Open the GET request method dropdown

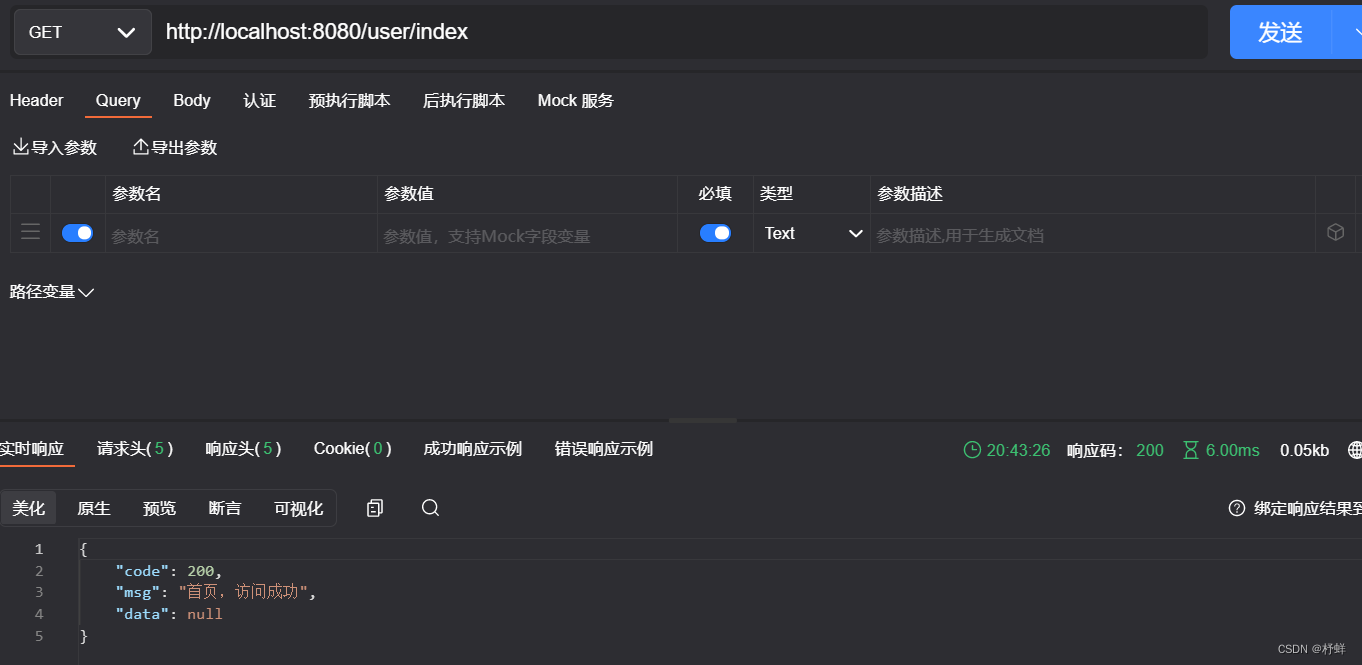coord(82,32)
